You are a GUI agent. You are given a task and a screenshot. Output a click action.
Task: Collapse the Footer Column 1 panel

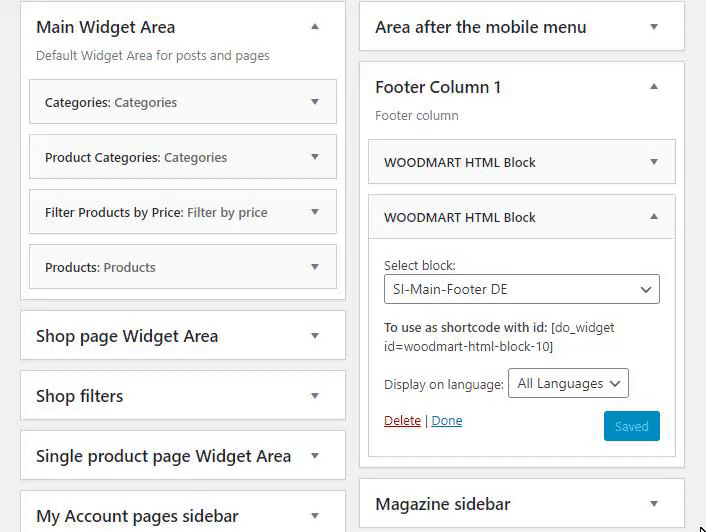(654, 87)
